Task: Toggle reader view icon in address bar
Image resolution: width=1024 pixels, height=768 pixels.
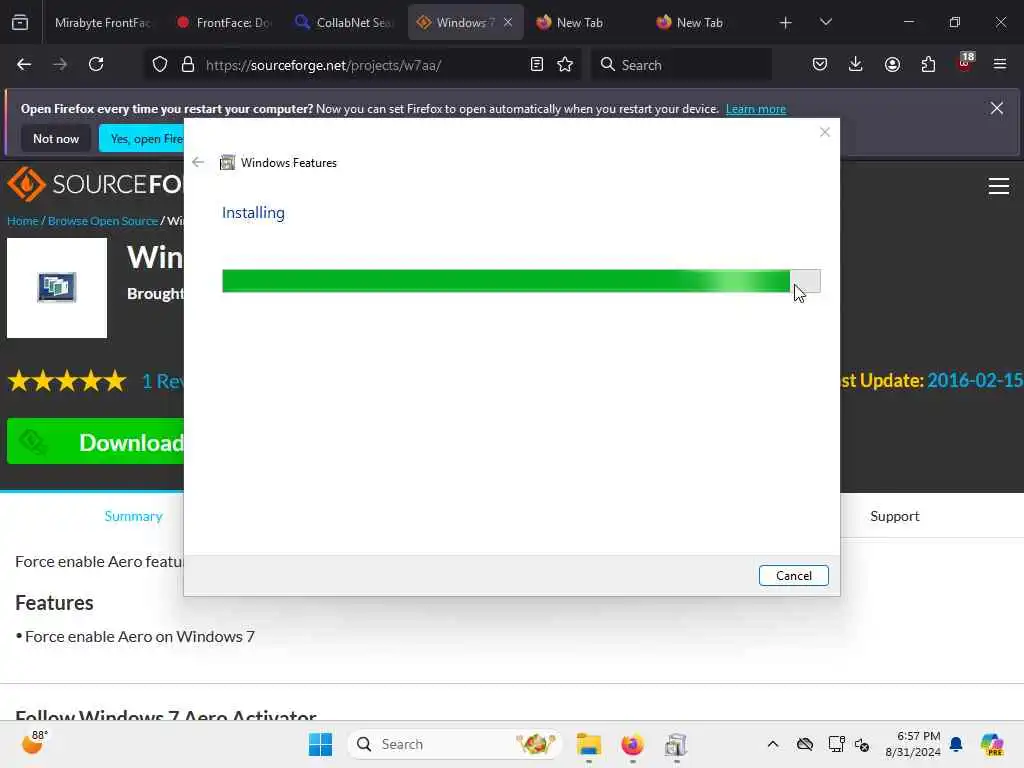Action: click(537, 65)
